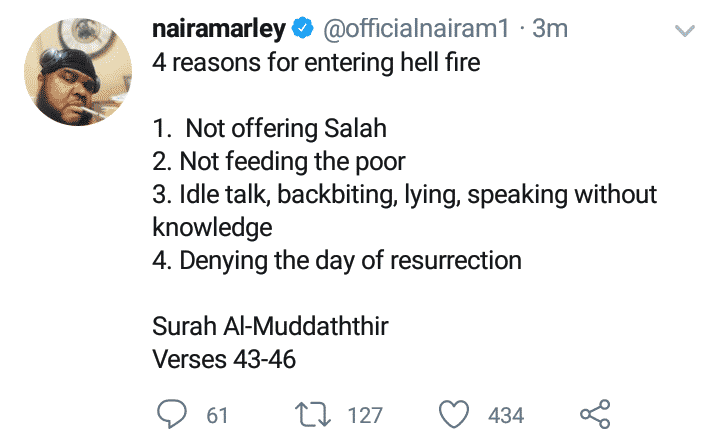Like the tweet with the heart icon

(456, 413)
